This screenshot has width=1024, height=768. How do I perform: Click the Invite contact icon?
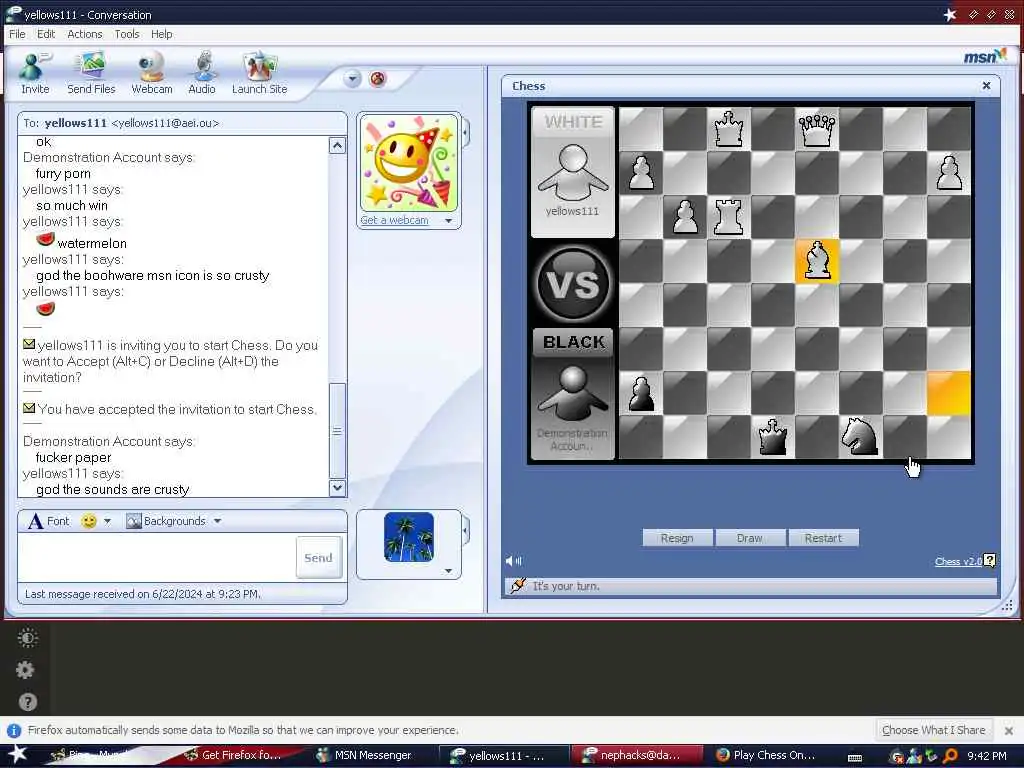coord(34,67)
